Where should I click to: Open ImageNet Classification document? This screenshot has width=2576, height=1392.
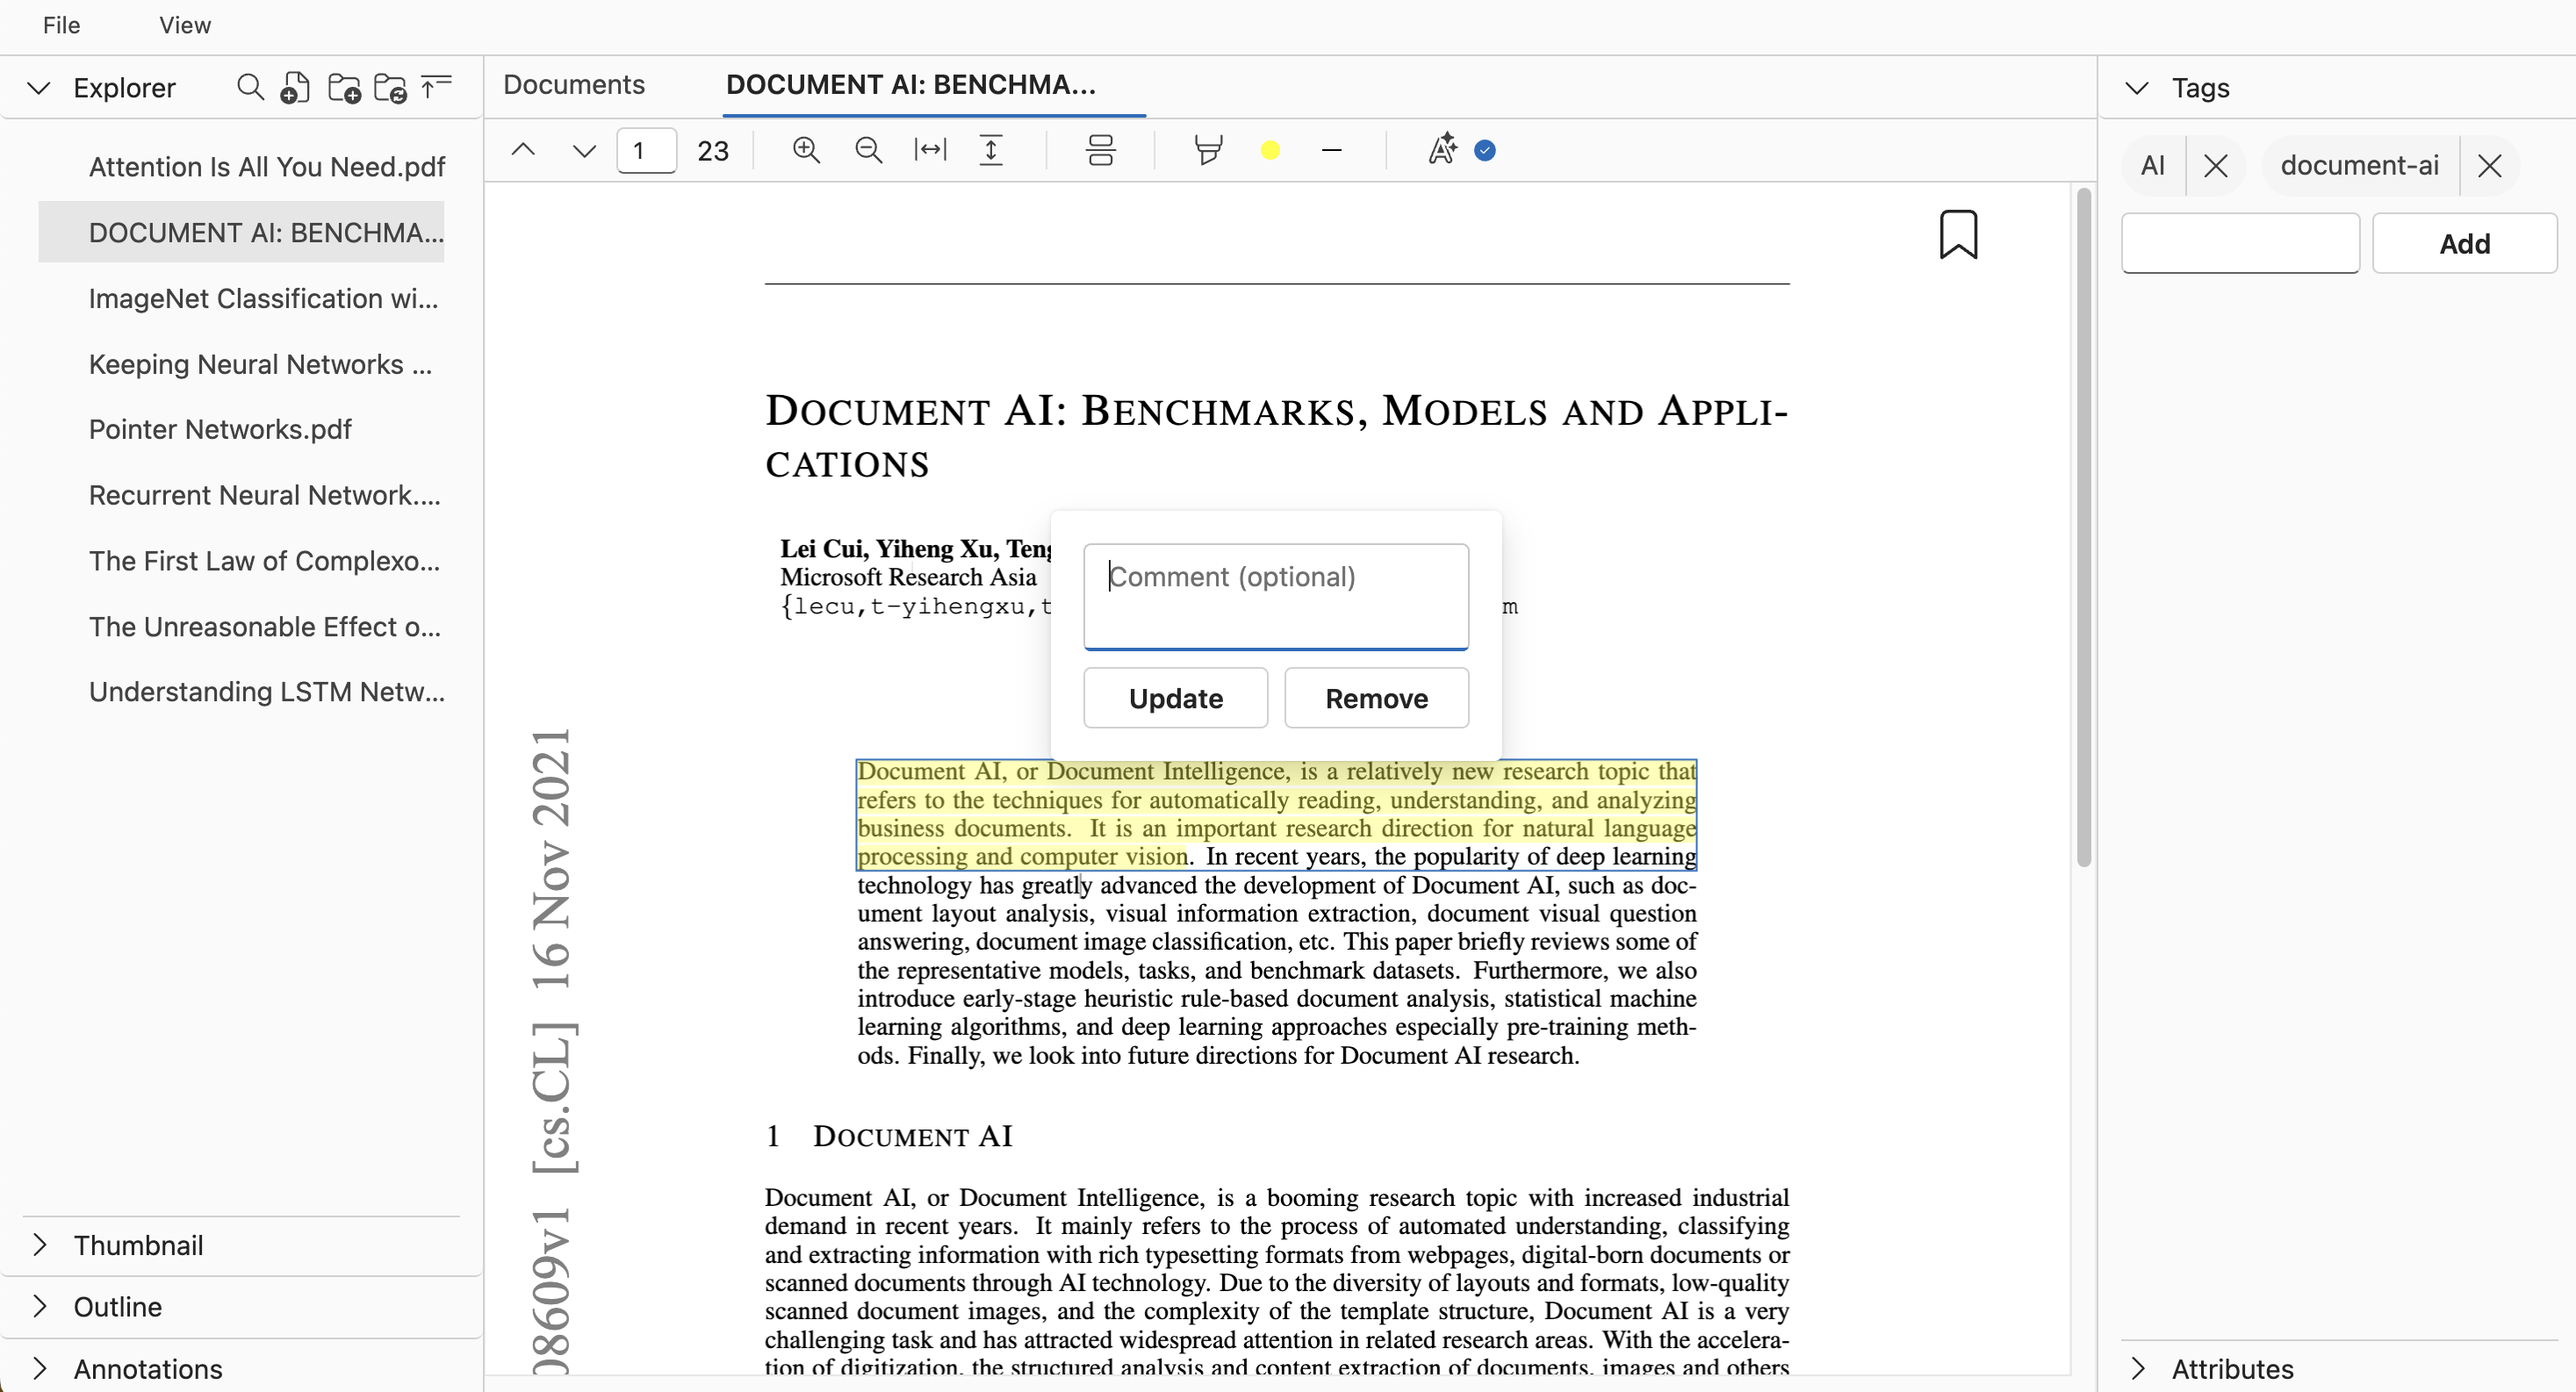click(x=263, y=298)
